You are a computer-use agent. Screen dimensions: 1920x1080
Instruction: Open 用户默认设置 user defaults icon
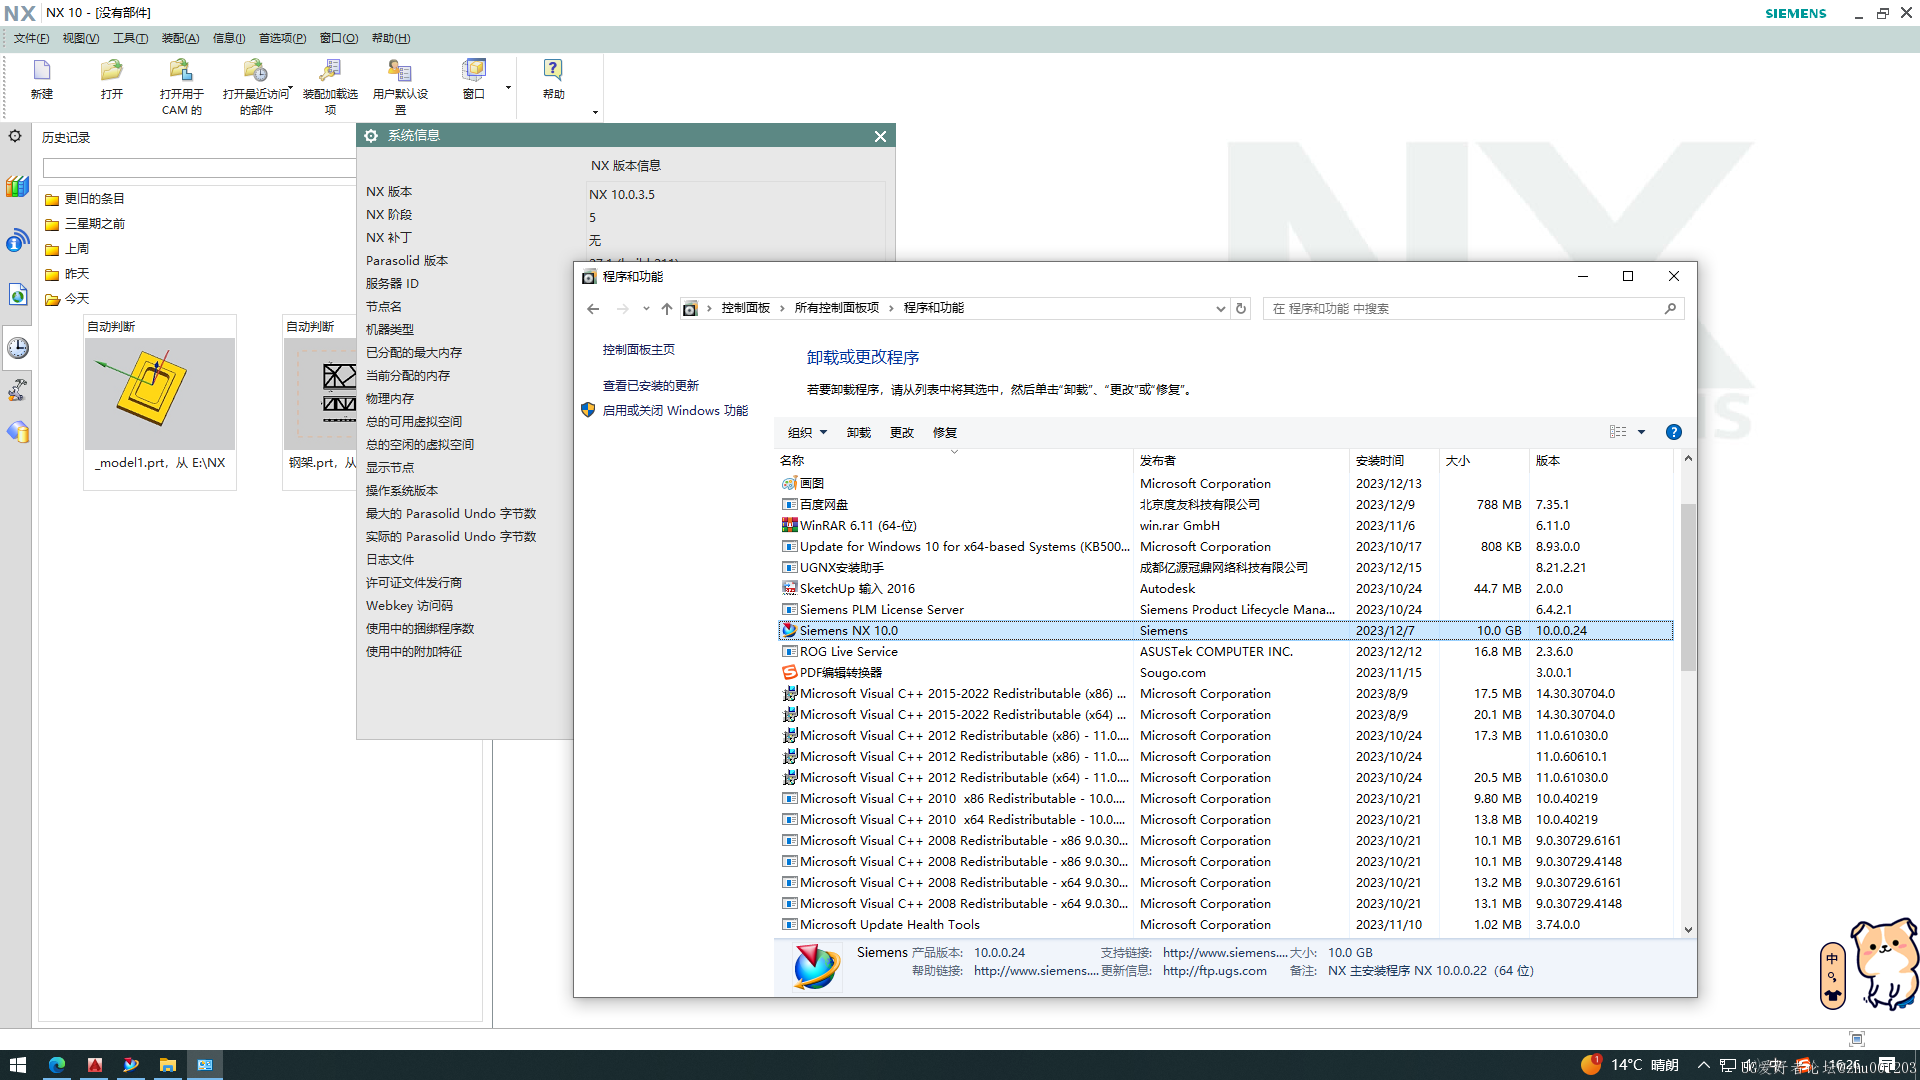point(400,70)
